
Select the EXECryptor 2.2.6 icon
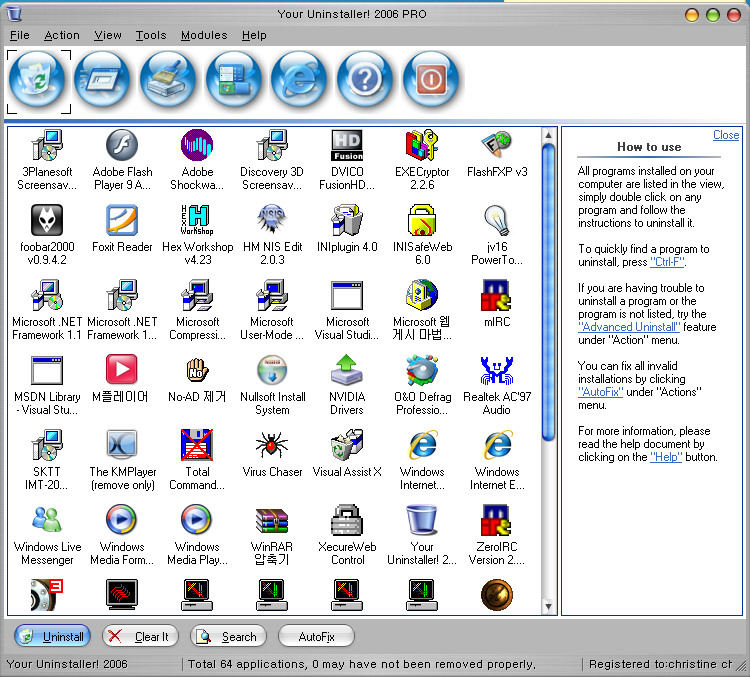422,145
